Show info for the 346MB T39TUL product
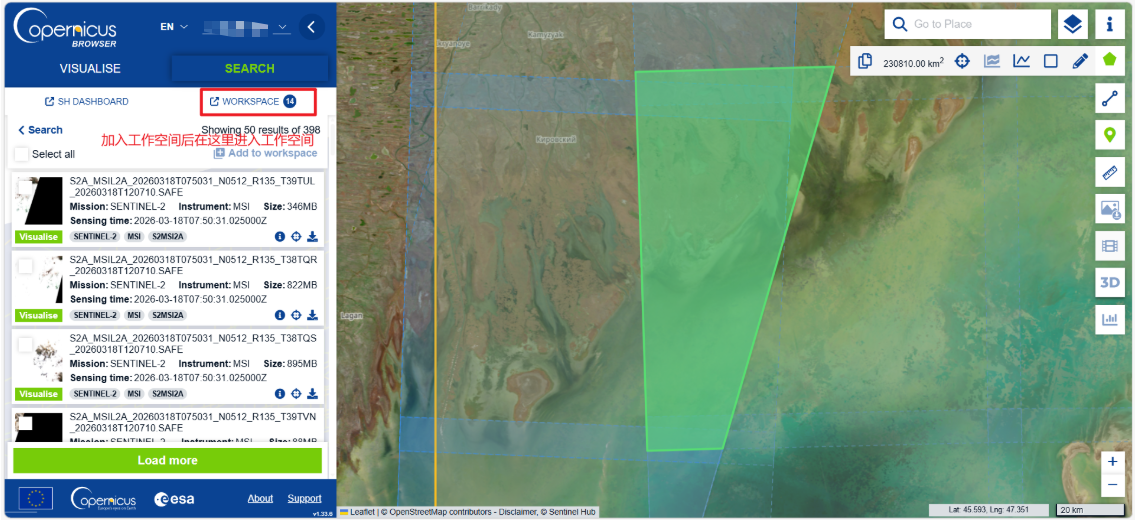1135x521 pixels. coord(280,237)
